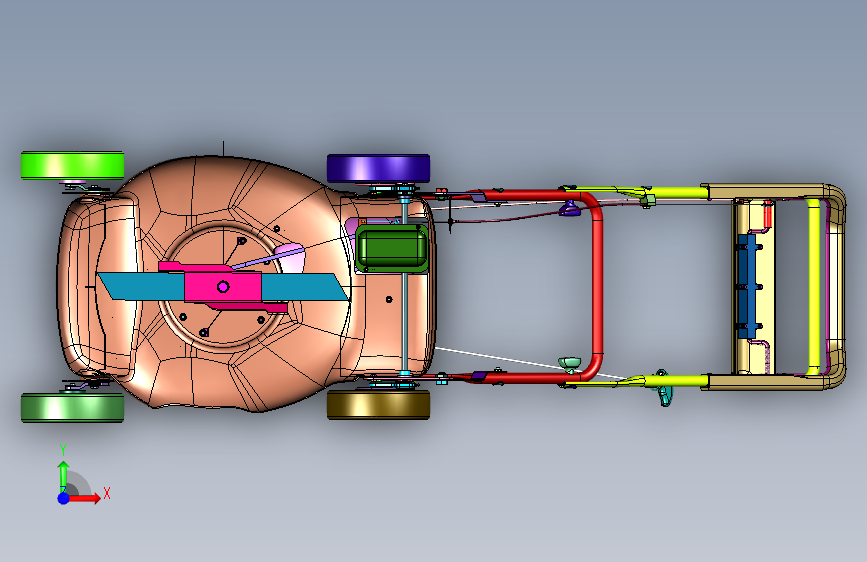Image resolution: width=867 pixels, height=562 pixels.
Task: Select the yellow vertical grip bar of the upper handle
Action: 813,286
